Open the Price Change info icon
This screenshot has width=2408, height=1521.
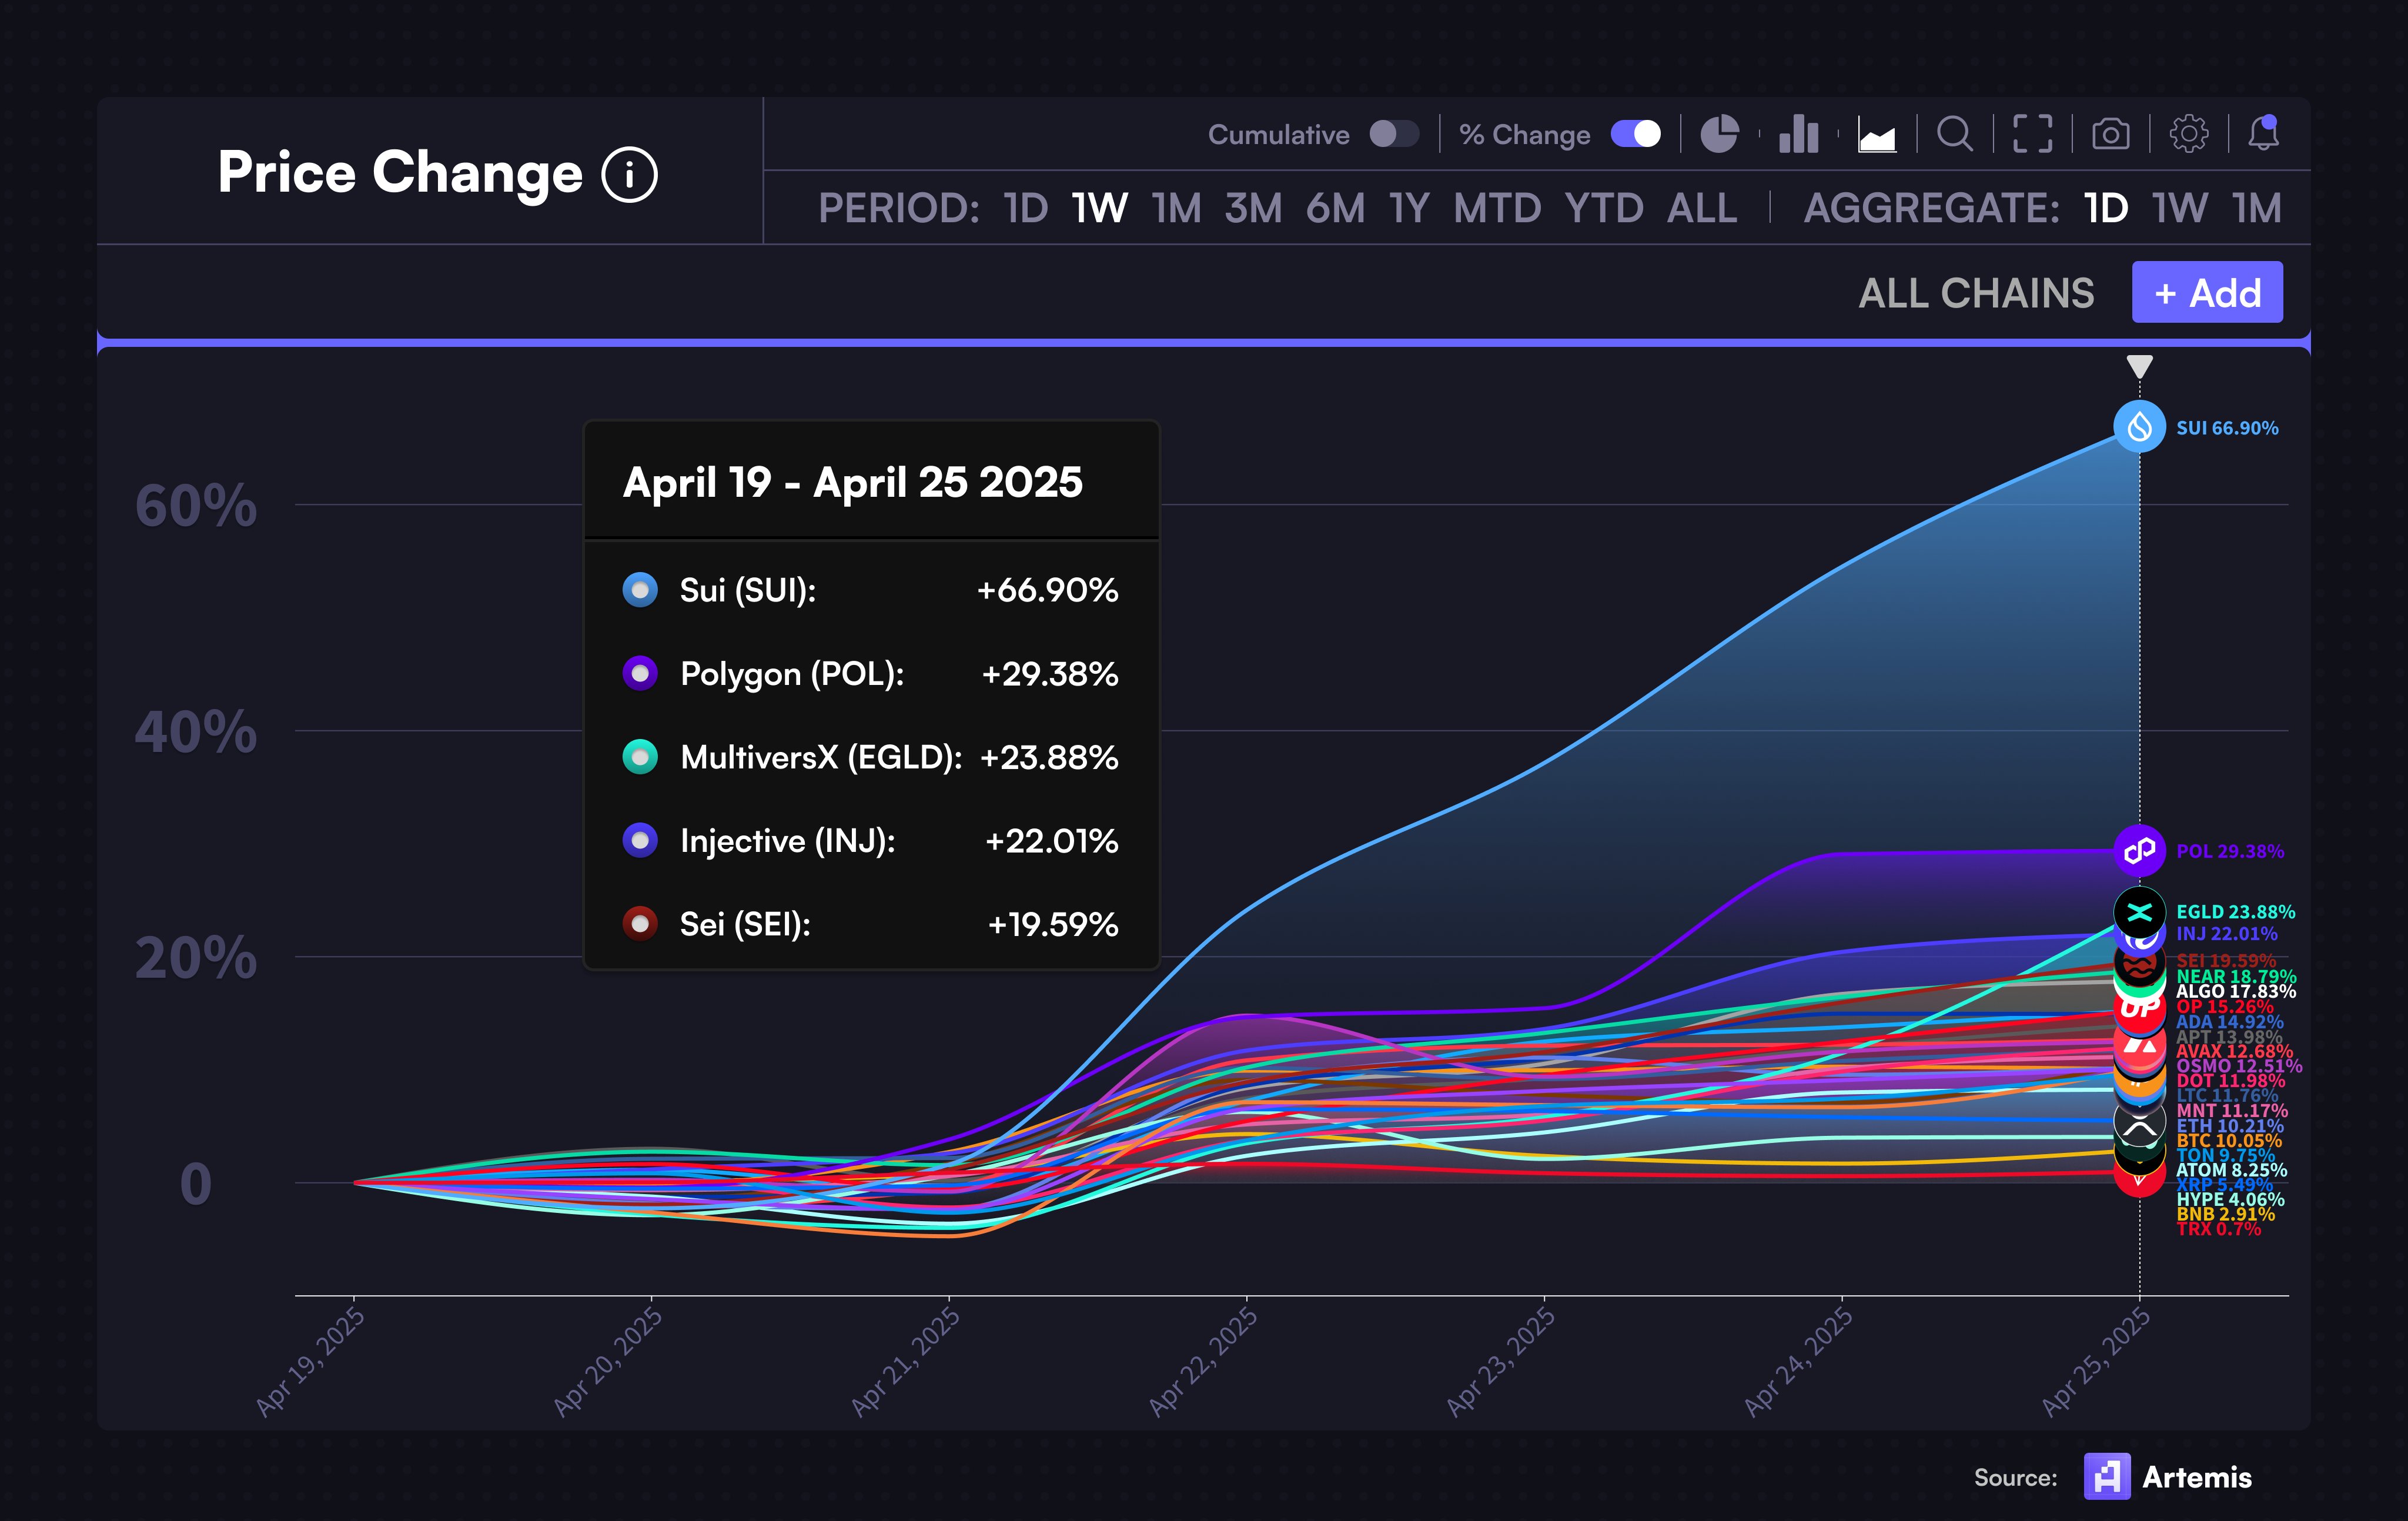click(629, 175)
